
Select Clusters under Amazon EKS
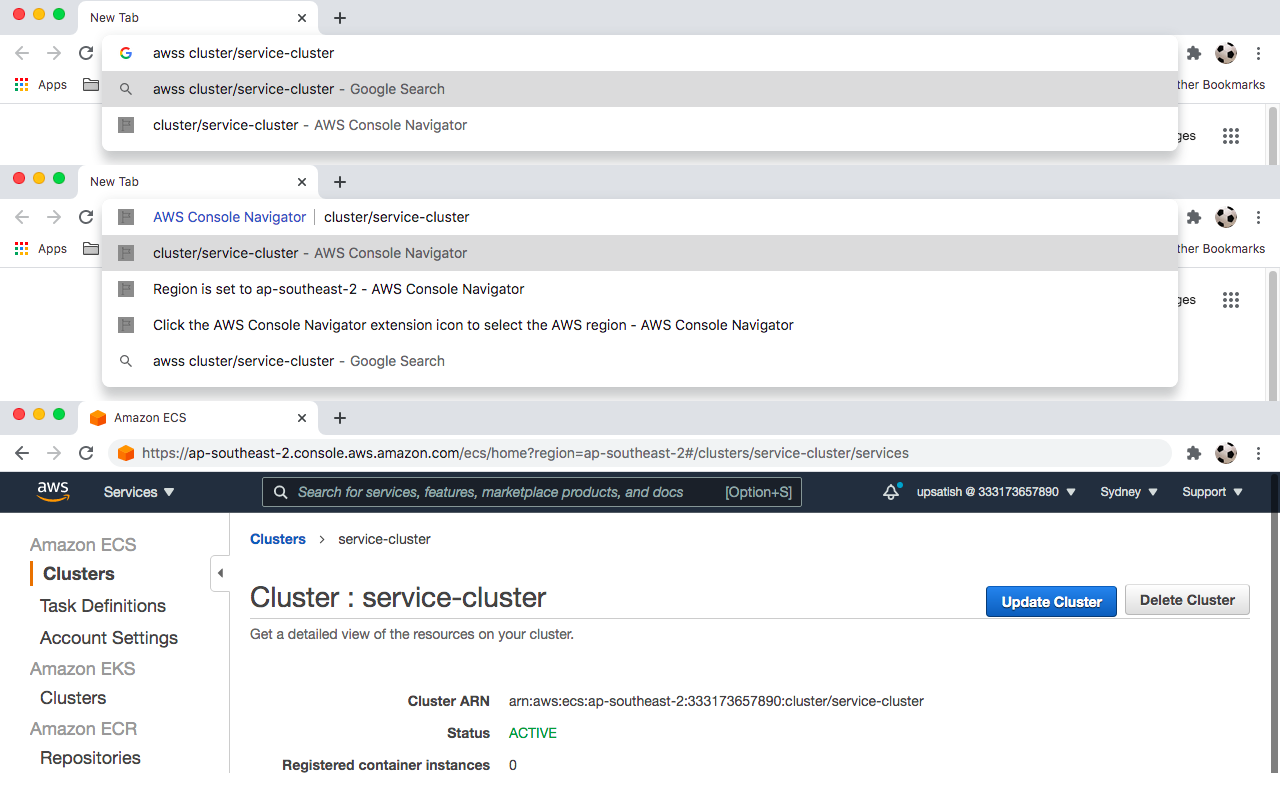(x=72, y=698)
